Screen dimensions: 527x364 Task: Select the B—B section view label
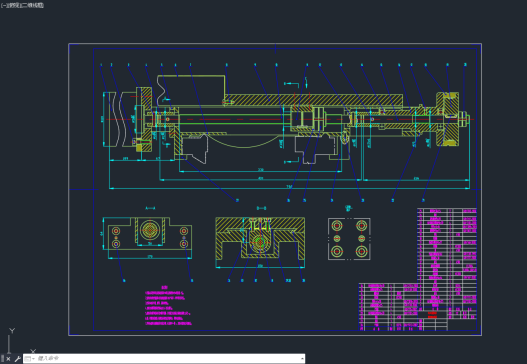(261, 208)
